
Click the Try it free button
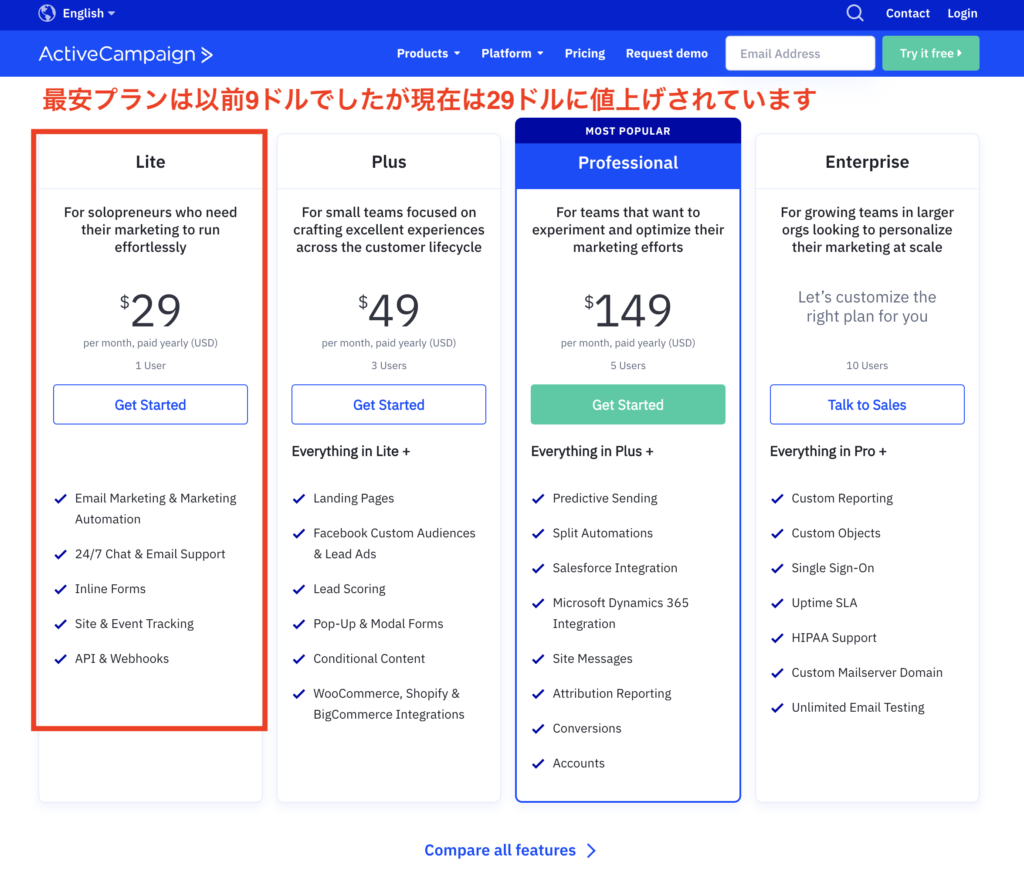pyautogui.click(x=931, y=54)
